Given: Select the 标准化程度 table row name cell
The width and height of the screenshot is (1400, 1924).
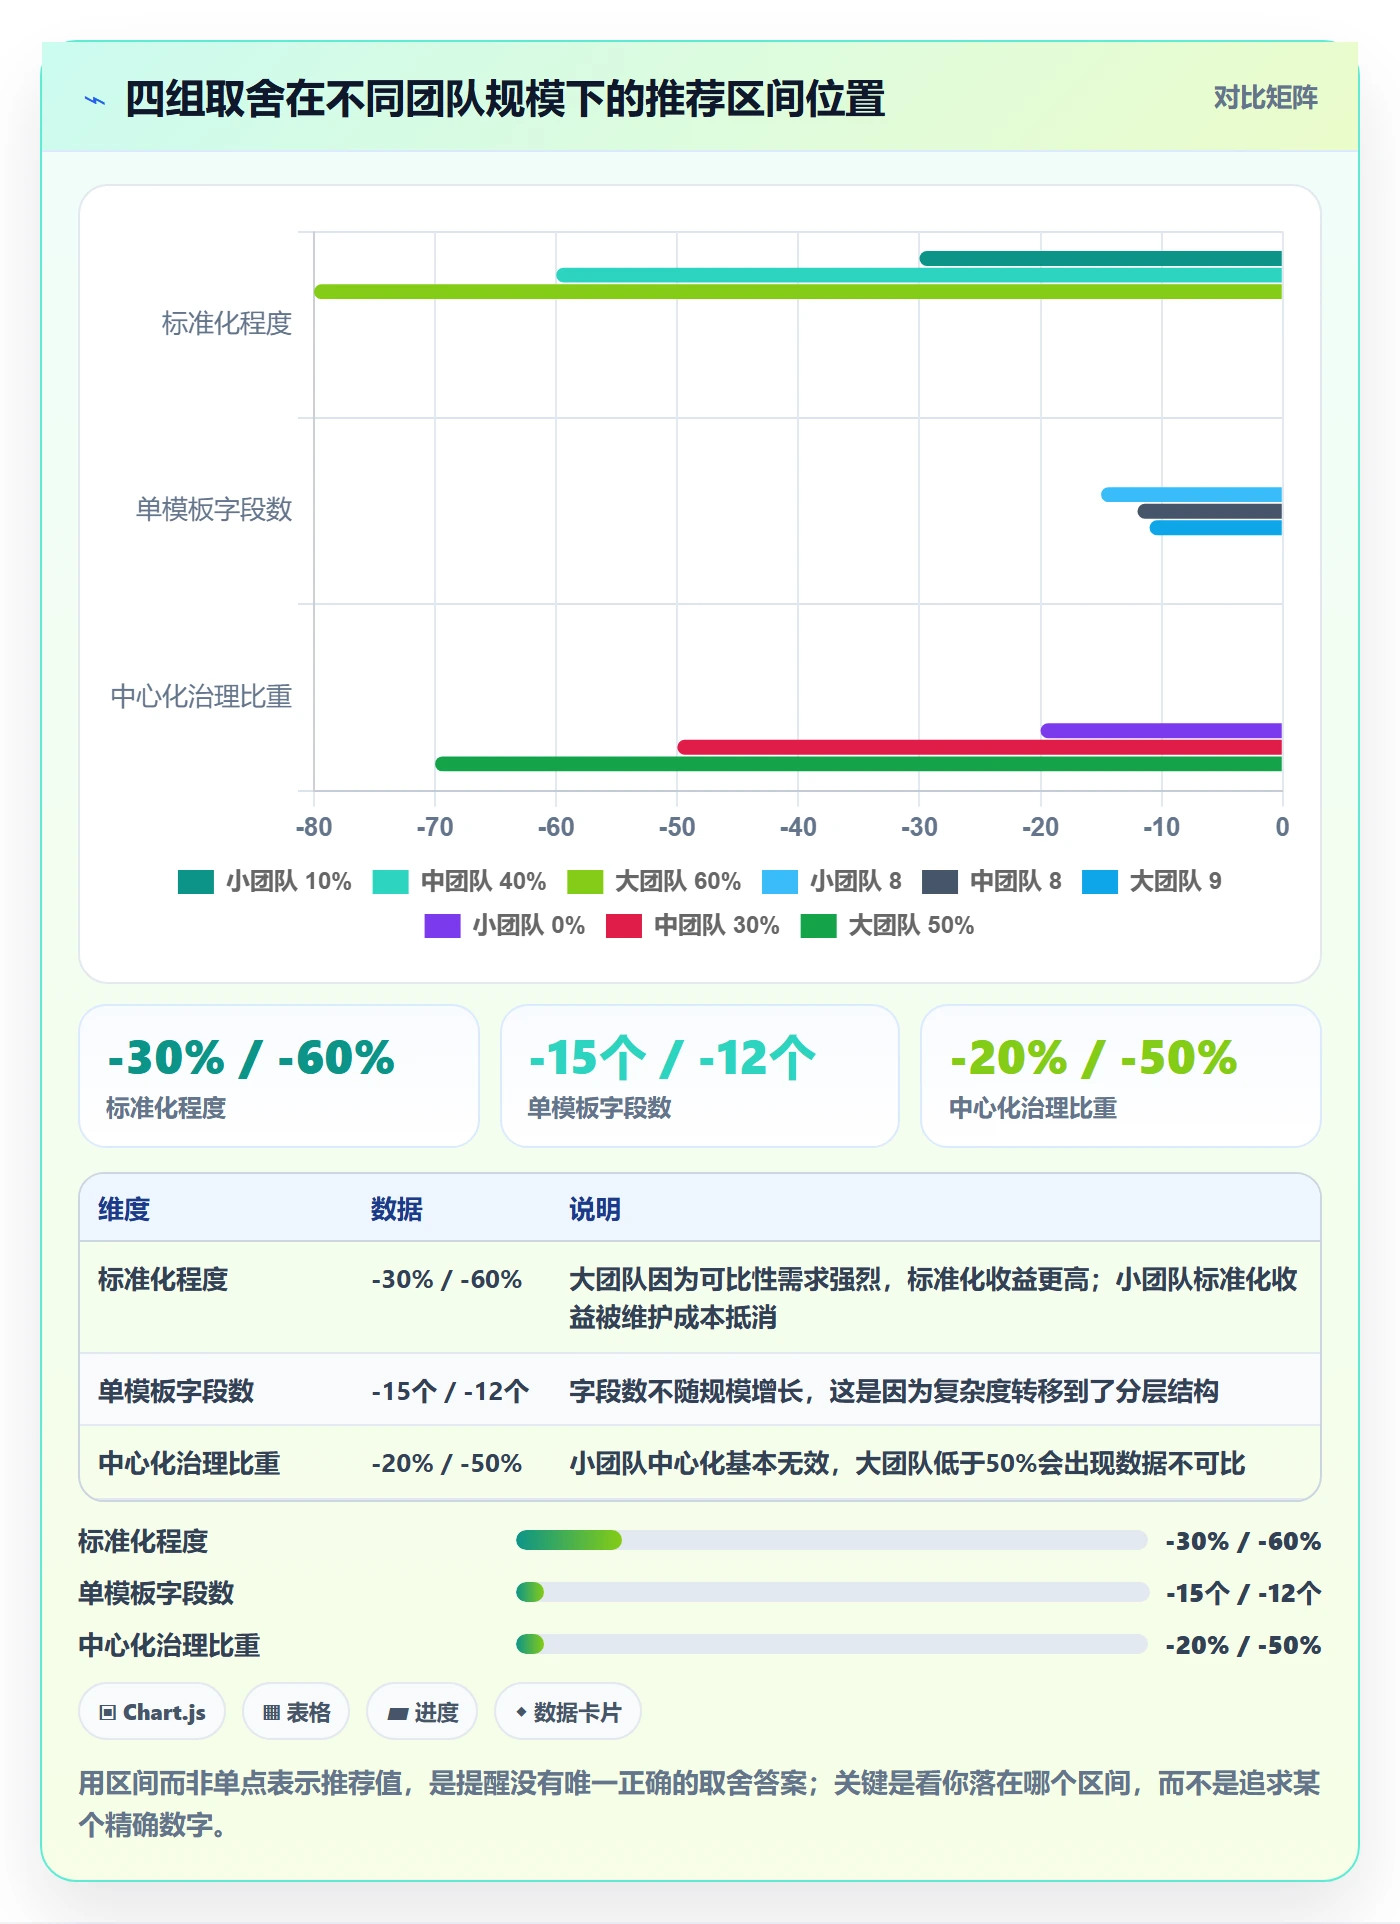Looking at the screenshot, I should [x=163, y=1279].
